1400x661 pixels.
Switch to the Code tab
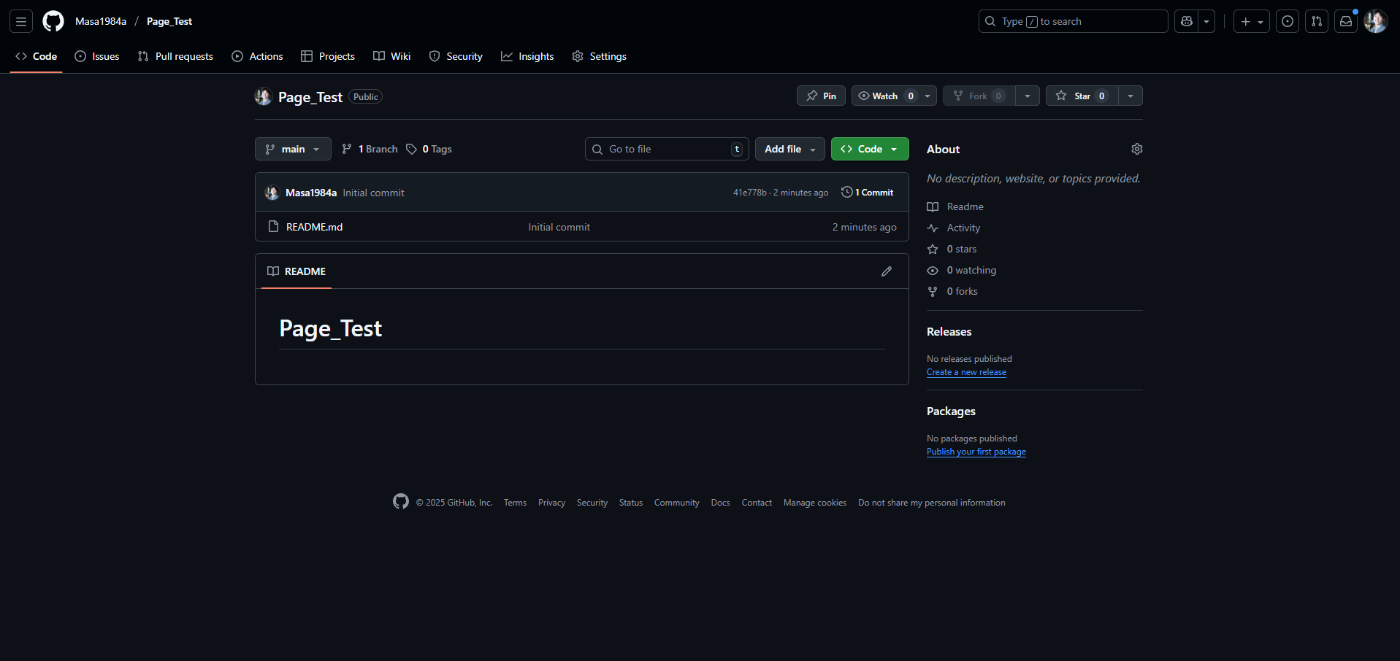36,56
